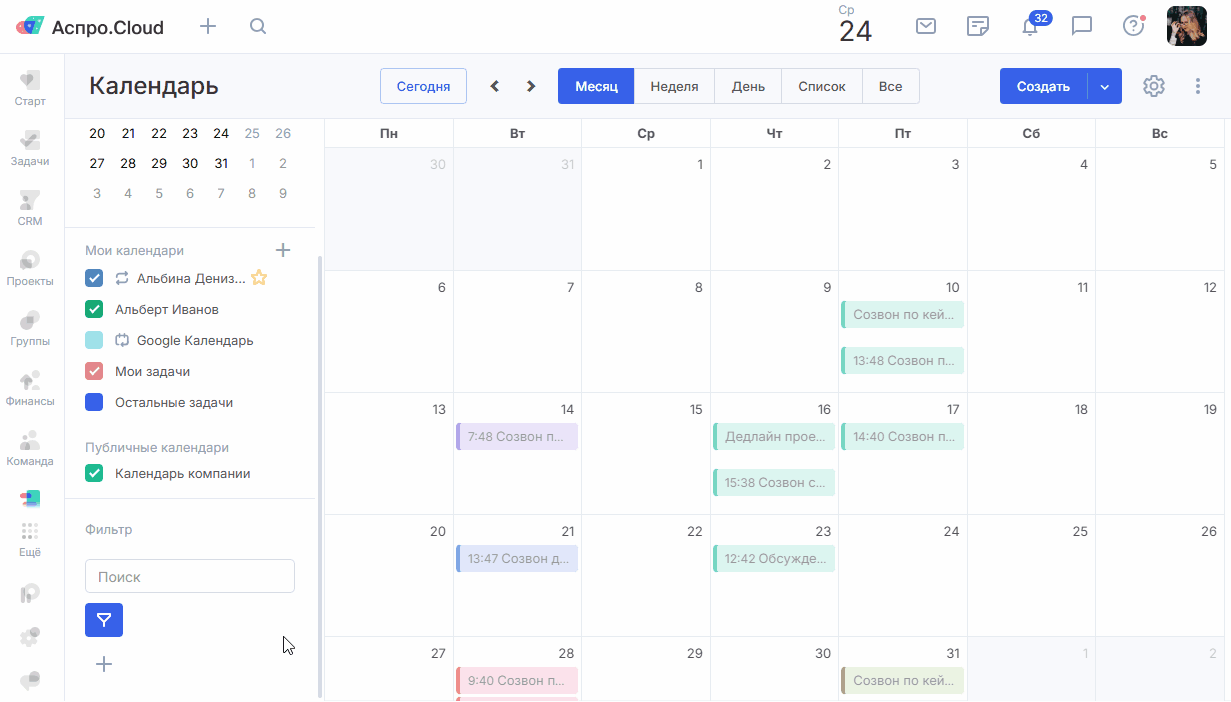The height and width of the screenshot is (702, 1231).
Task: Open the Старт section in sidebar
Action: click(30, 88)
